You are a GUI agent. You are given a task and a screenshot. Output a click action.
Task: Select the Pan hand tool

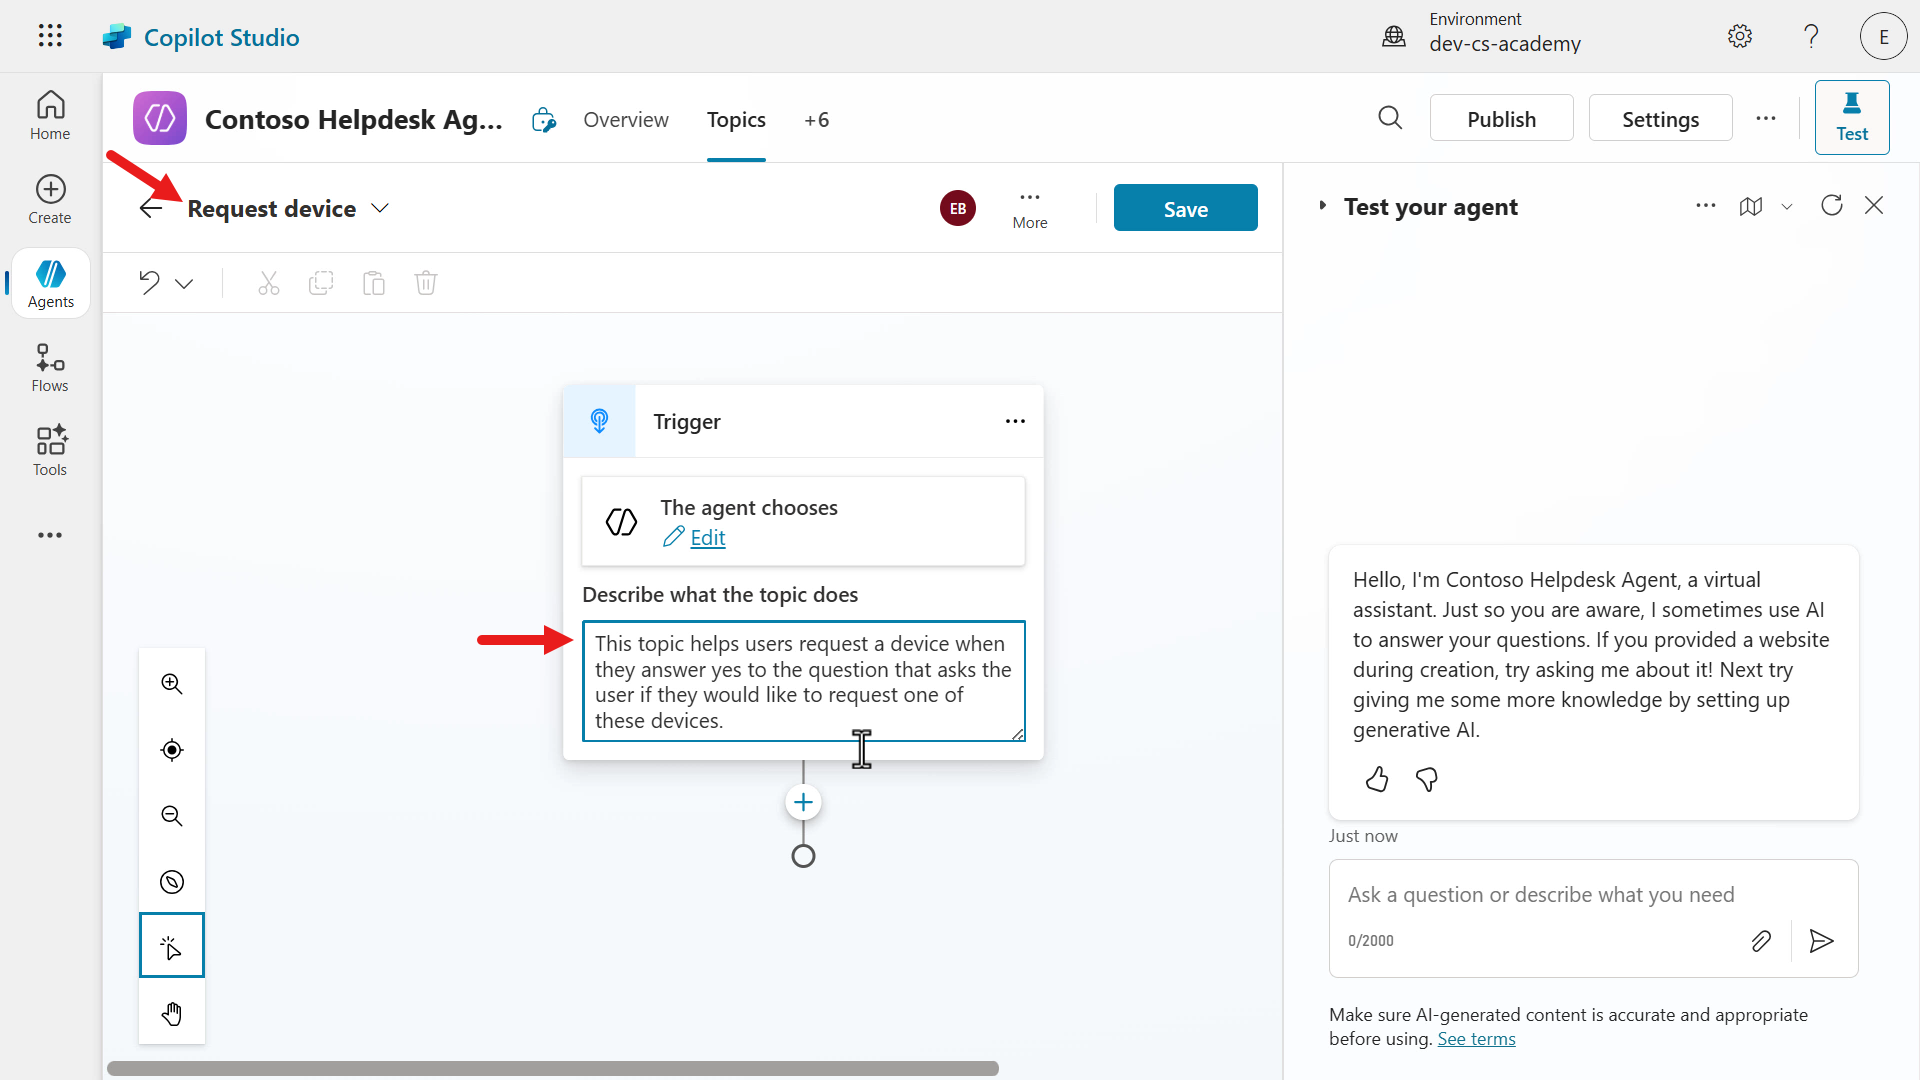point(171,1013)
